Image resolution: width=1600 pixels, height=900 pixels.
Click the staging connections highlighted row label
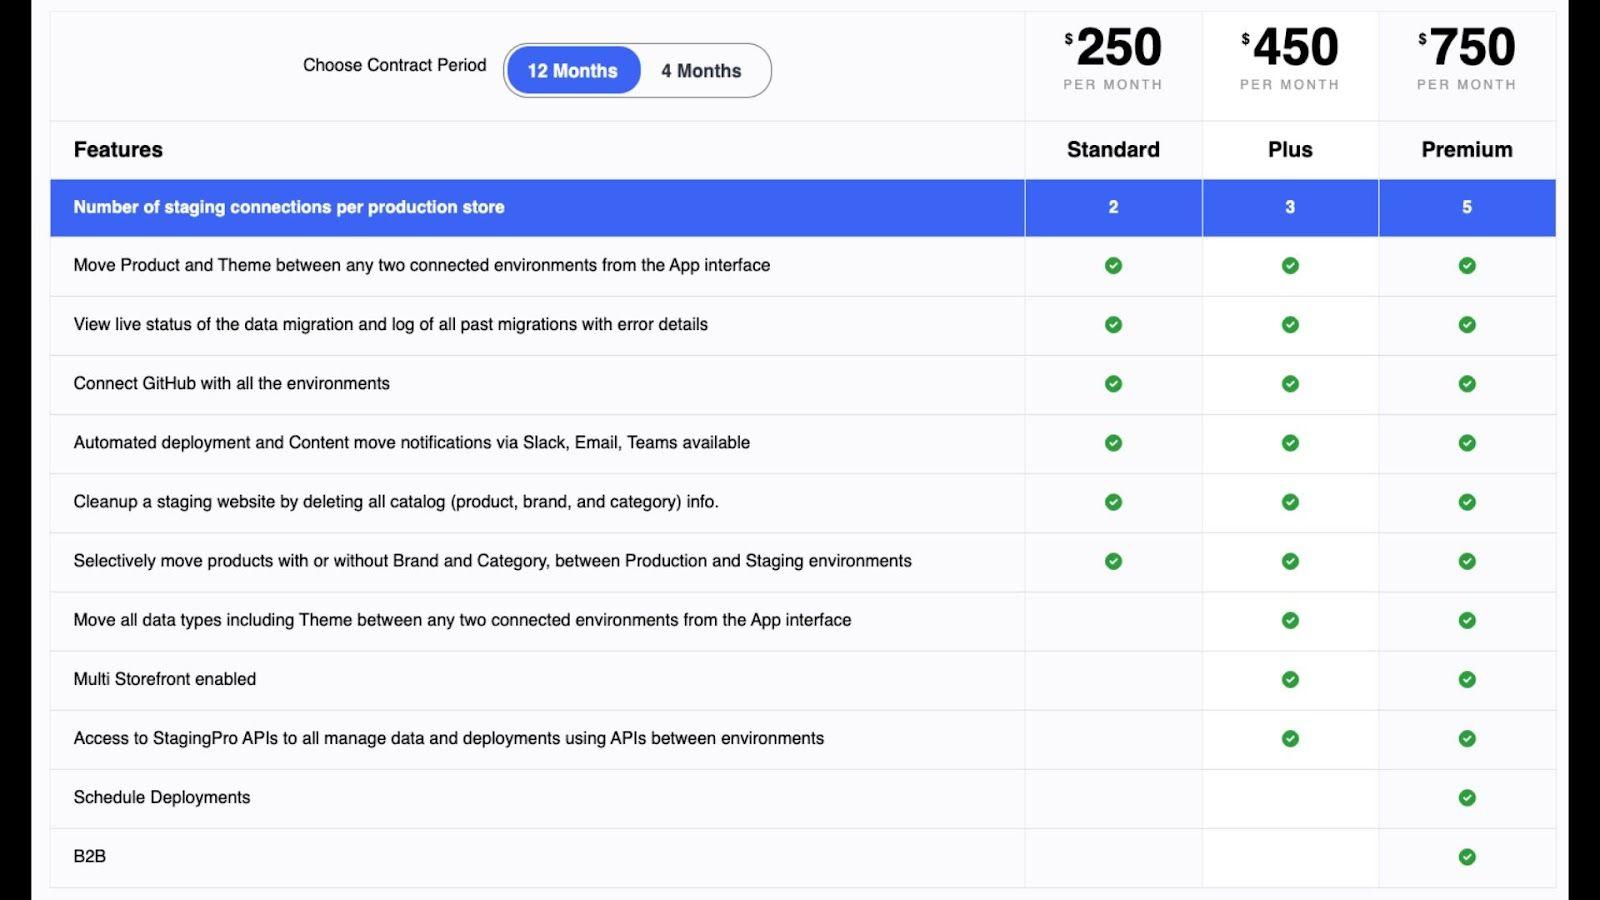tap(289, 208)
